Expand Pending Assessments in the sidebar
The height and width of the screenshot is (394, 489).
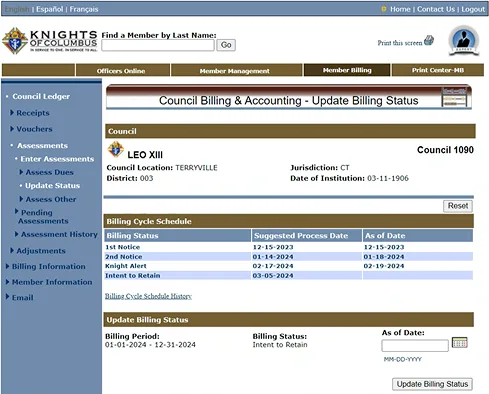(x=42, y=217)
